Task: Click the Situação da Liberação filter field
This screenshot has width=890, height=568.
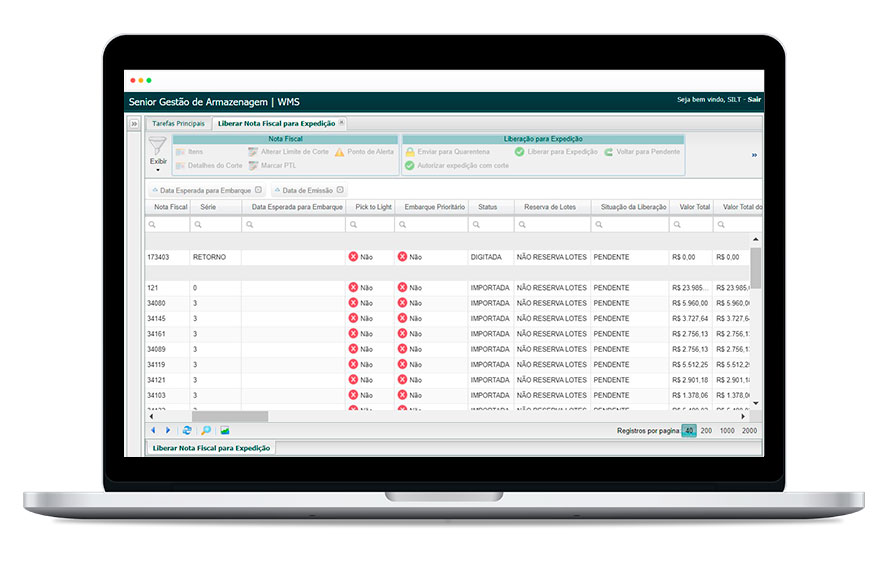Action: (x=630, y=225)
